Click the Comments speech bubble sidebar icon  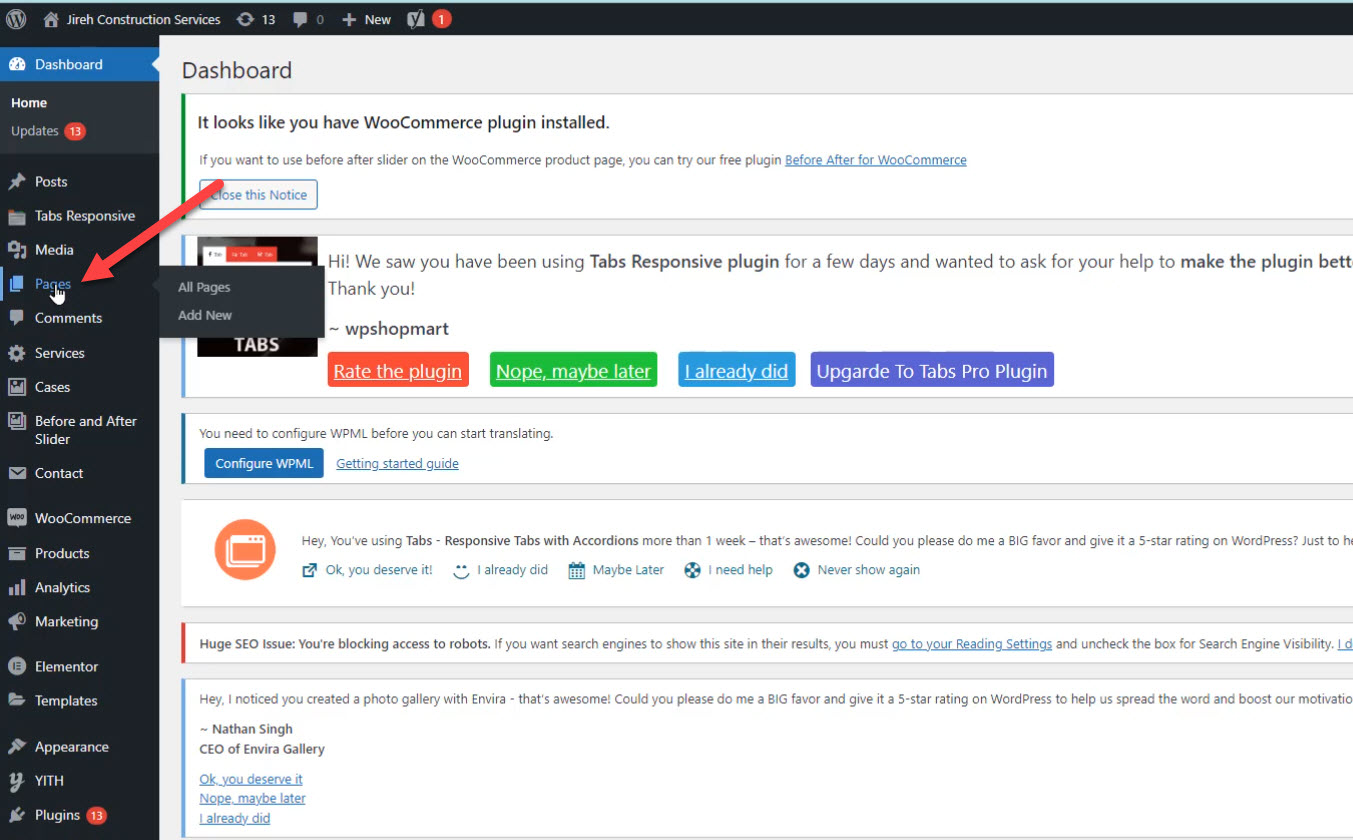point(17,318)
